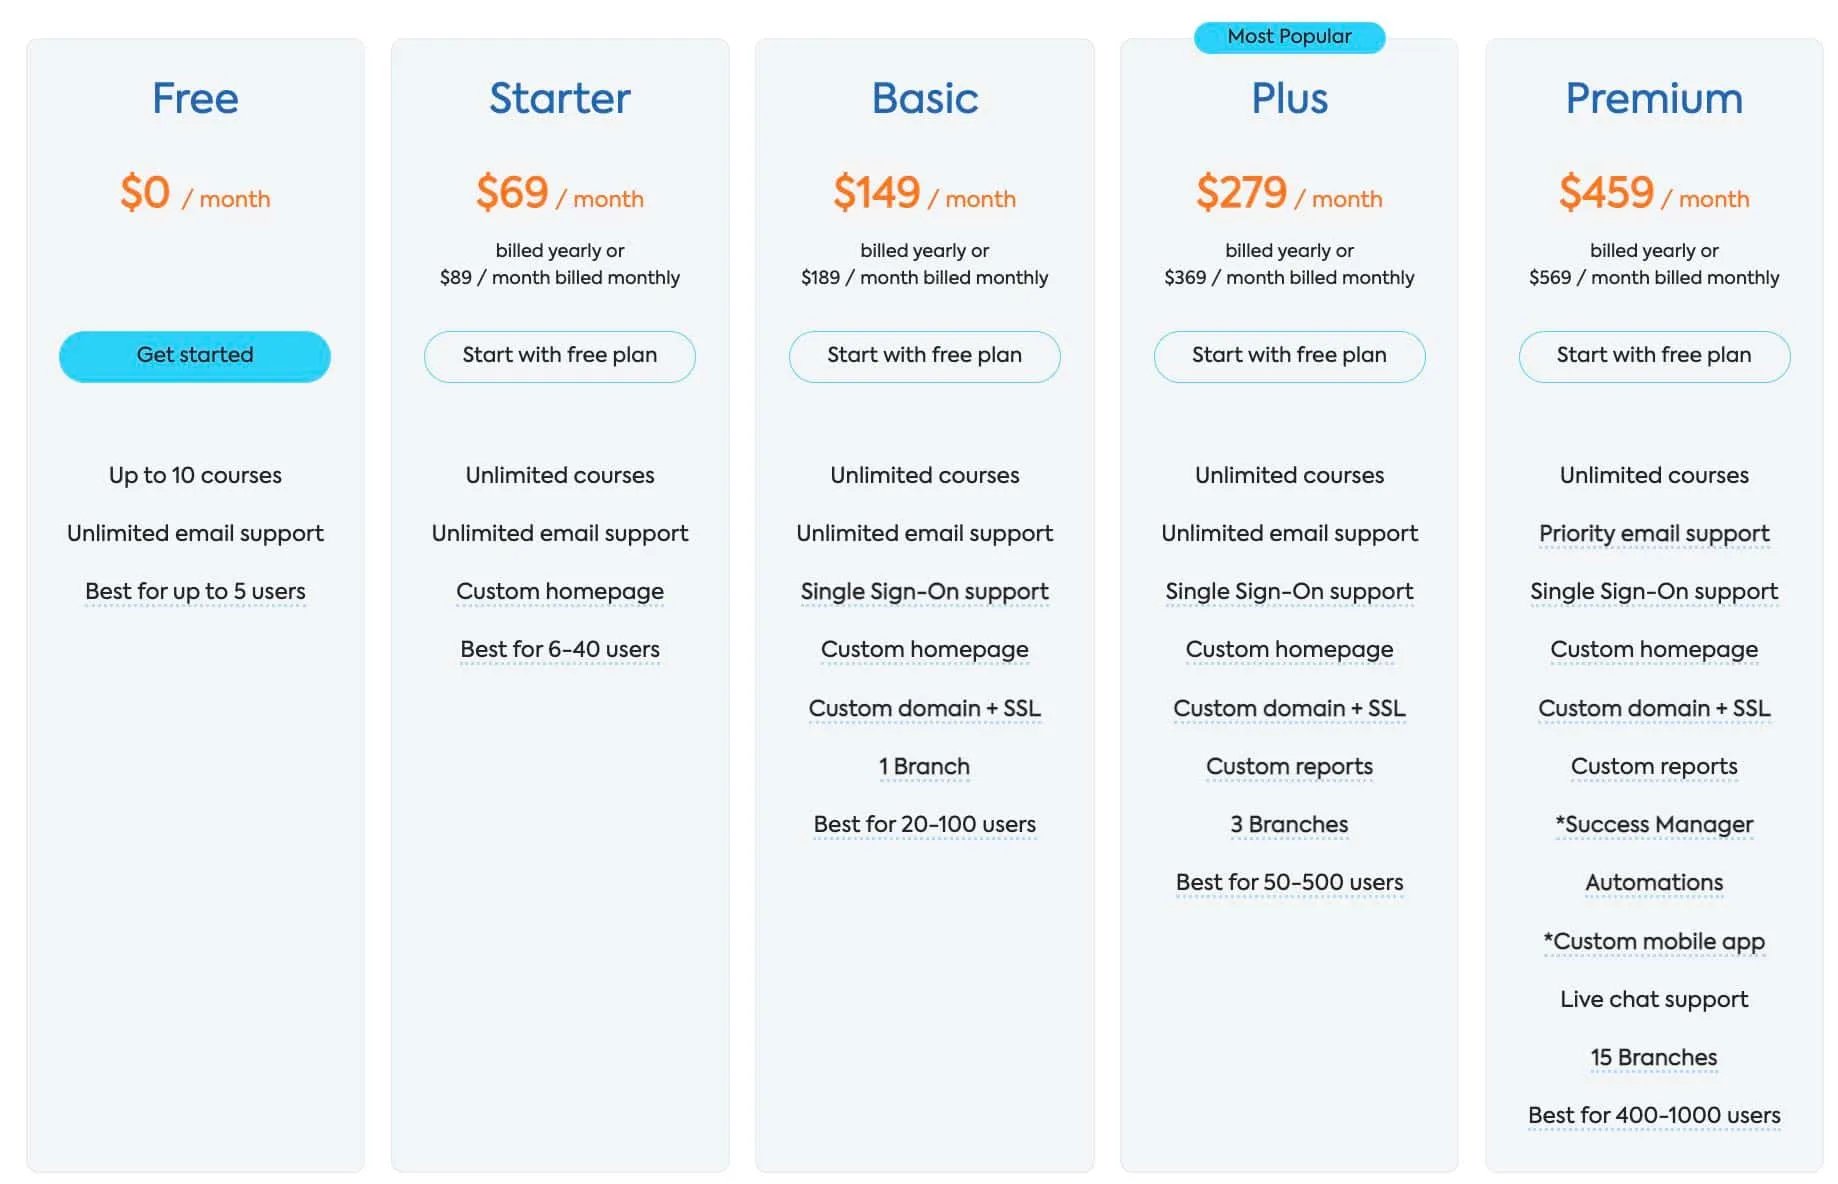
Task: Click Custom homepage in the Starter plan
Action: [x=559, y=591]
